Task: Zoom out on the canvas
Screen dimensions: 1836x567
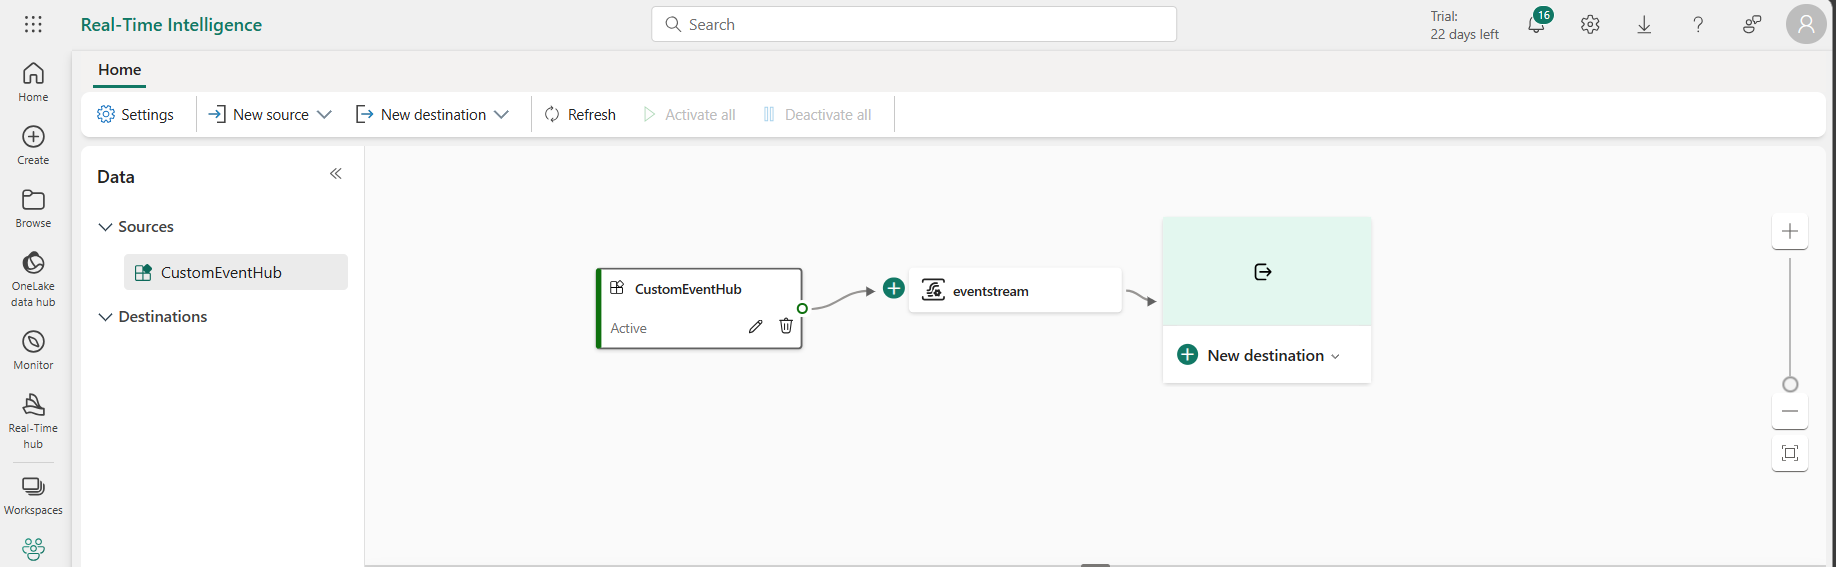Action: 1790,411
